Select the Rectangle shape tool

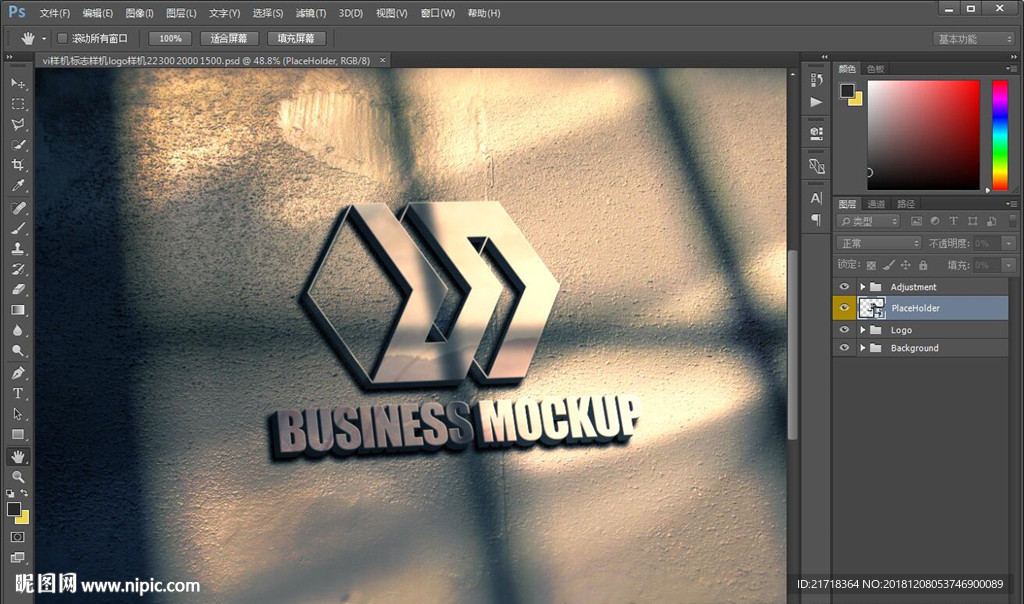(18, 434)
